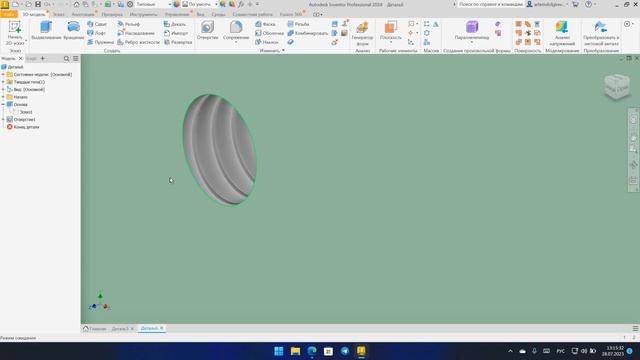The image size is (640, 360).
Task: Choose the Наклон (Draft) command
Action: coord(267,42)
